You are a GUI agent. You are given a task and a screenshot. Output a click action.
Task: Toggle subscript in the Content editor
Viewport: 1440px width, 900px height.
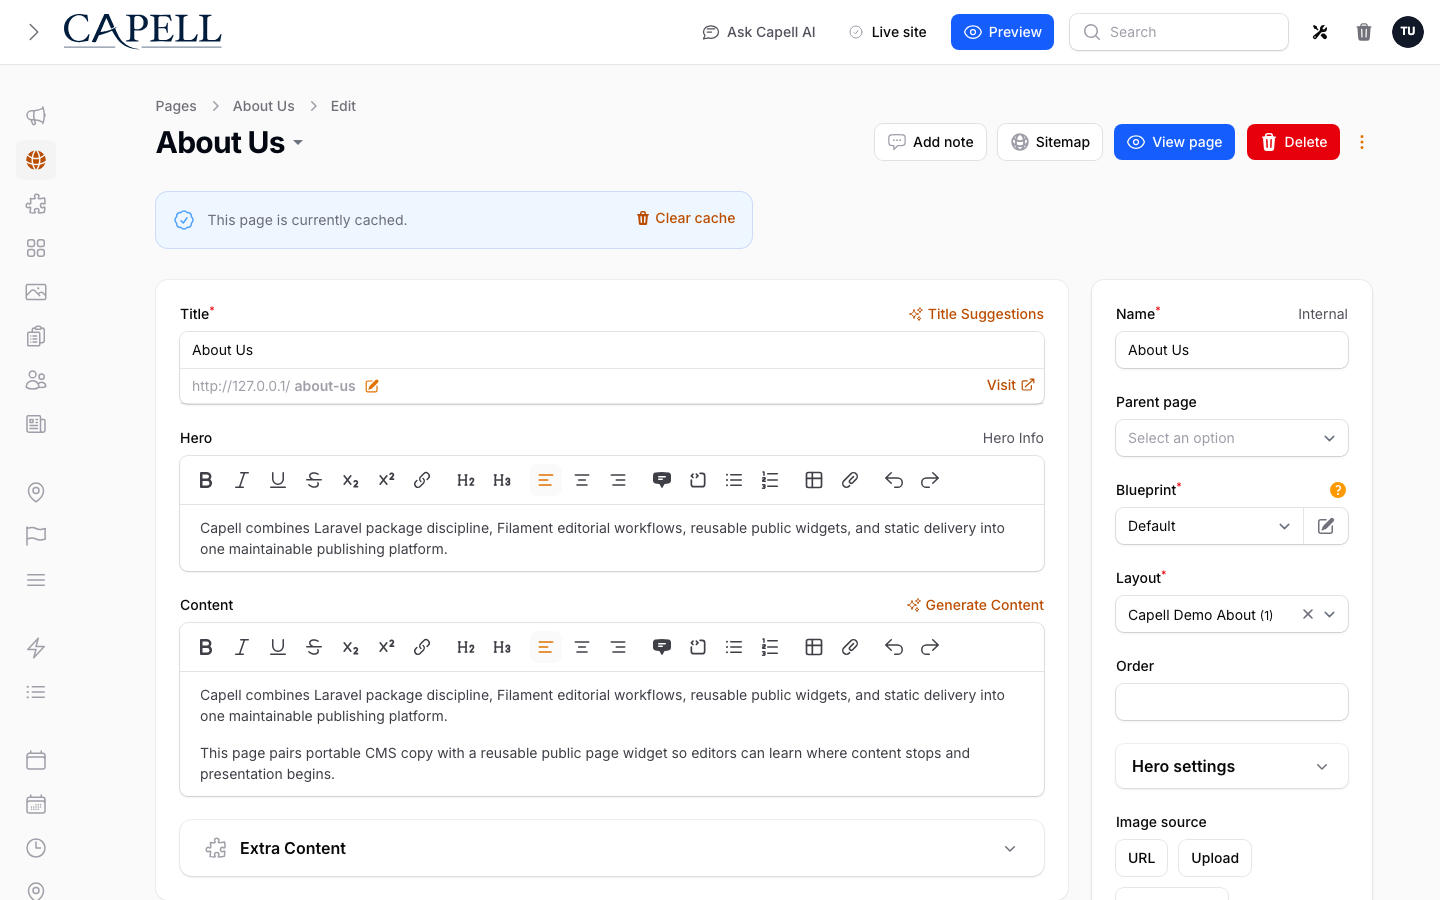(350, 647)
